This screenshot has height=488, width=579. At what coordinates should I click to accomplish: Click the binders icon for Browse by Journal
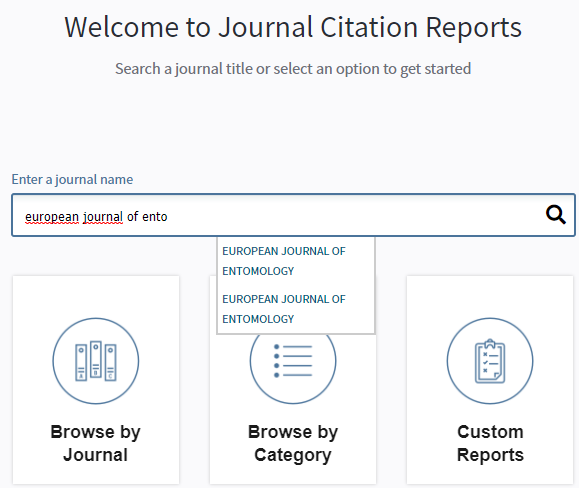[96, 361]
